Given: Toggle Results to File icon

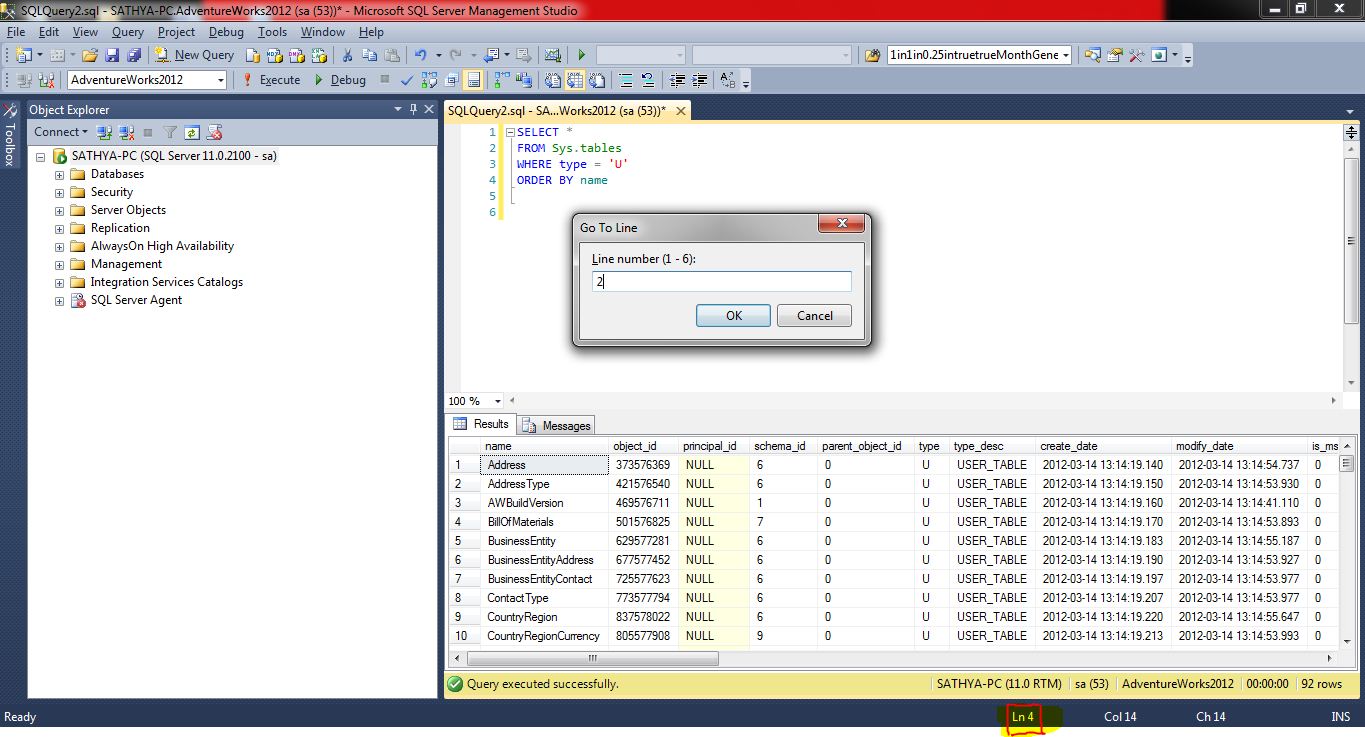Looking at the screenshot, I should (597, 80).
